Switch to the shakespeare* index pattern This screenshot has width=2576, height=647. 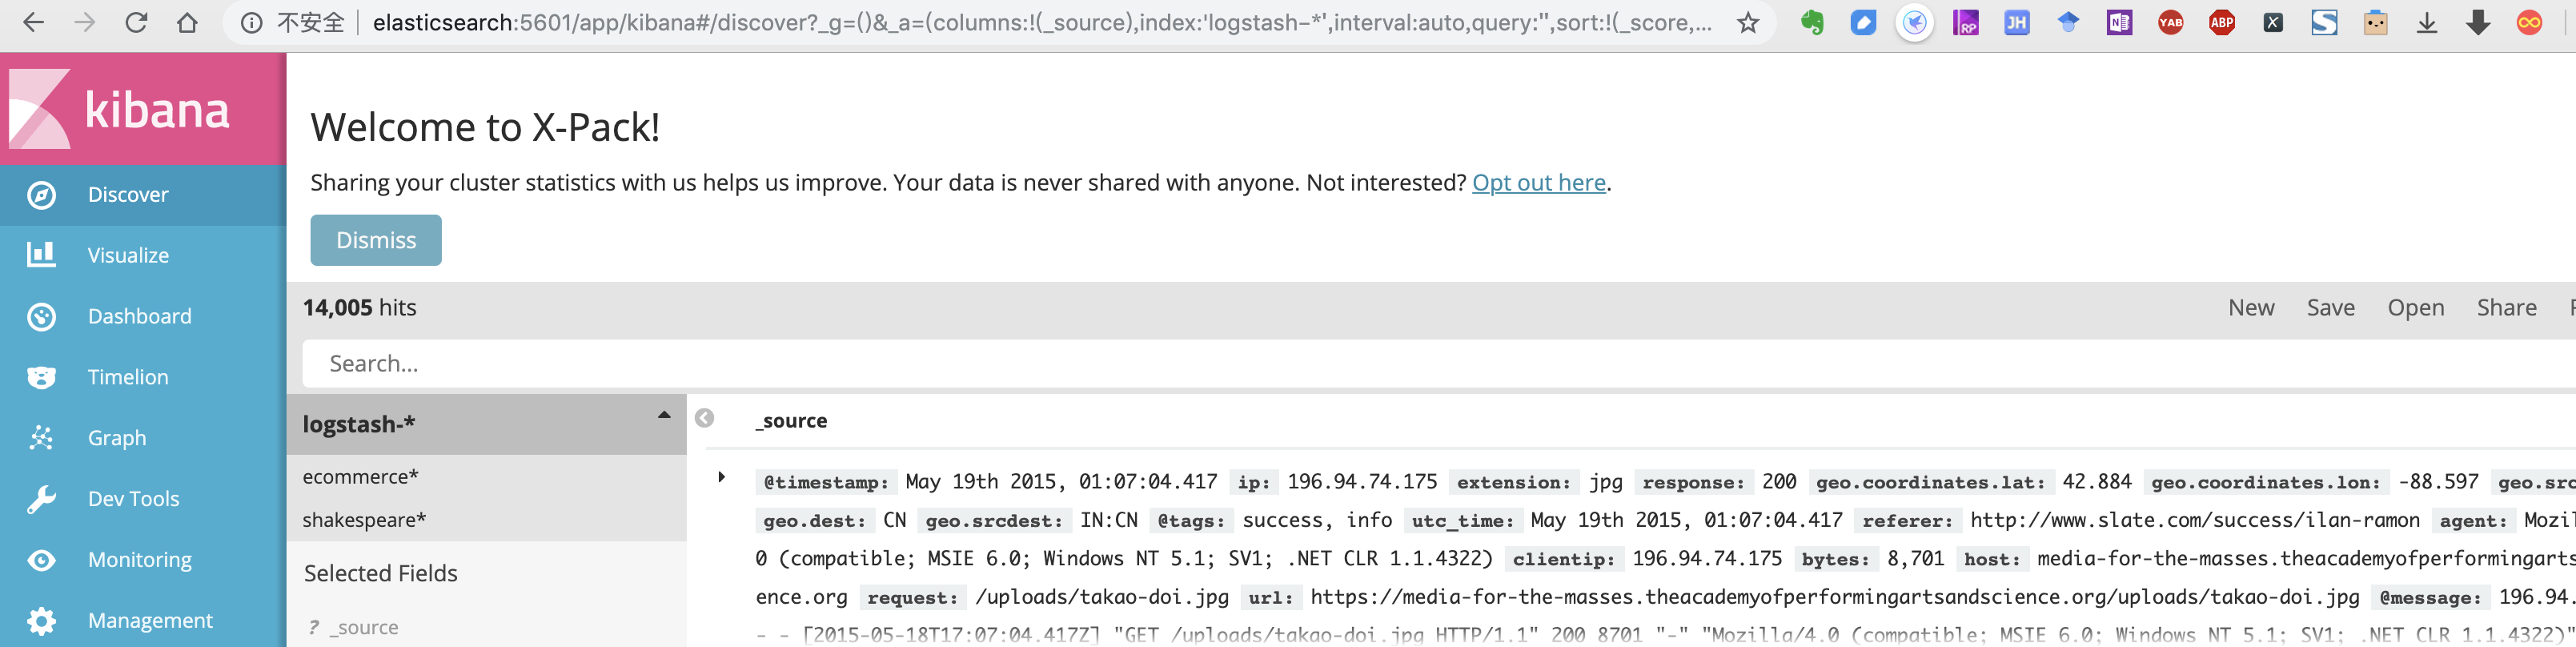tap(365, 520)
